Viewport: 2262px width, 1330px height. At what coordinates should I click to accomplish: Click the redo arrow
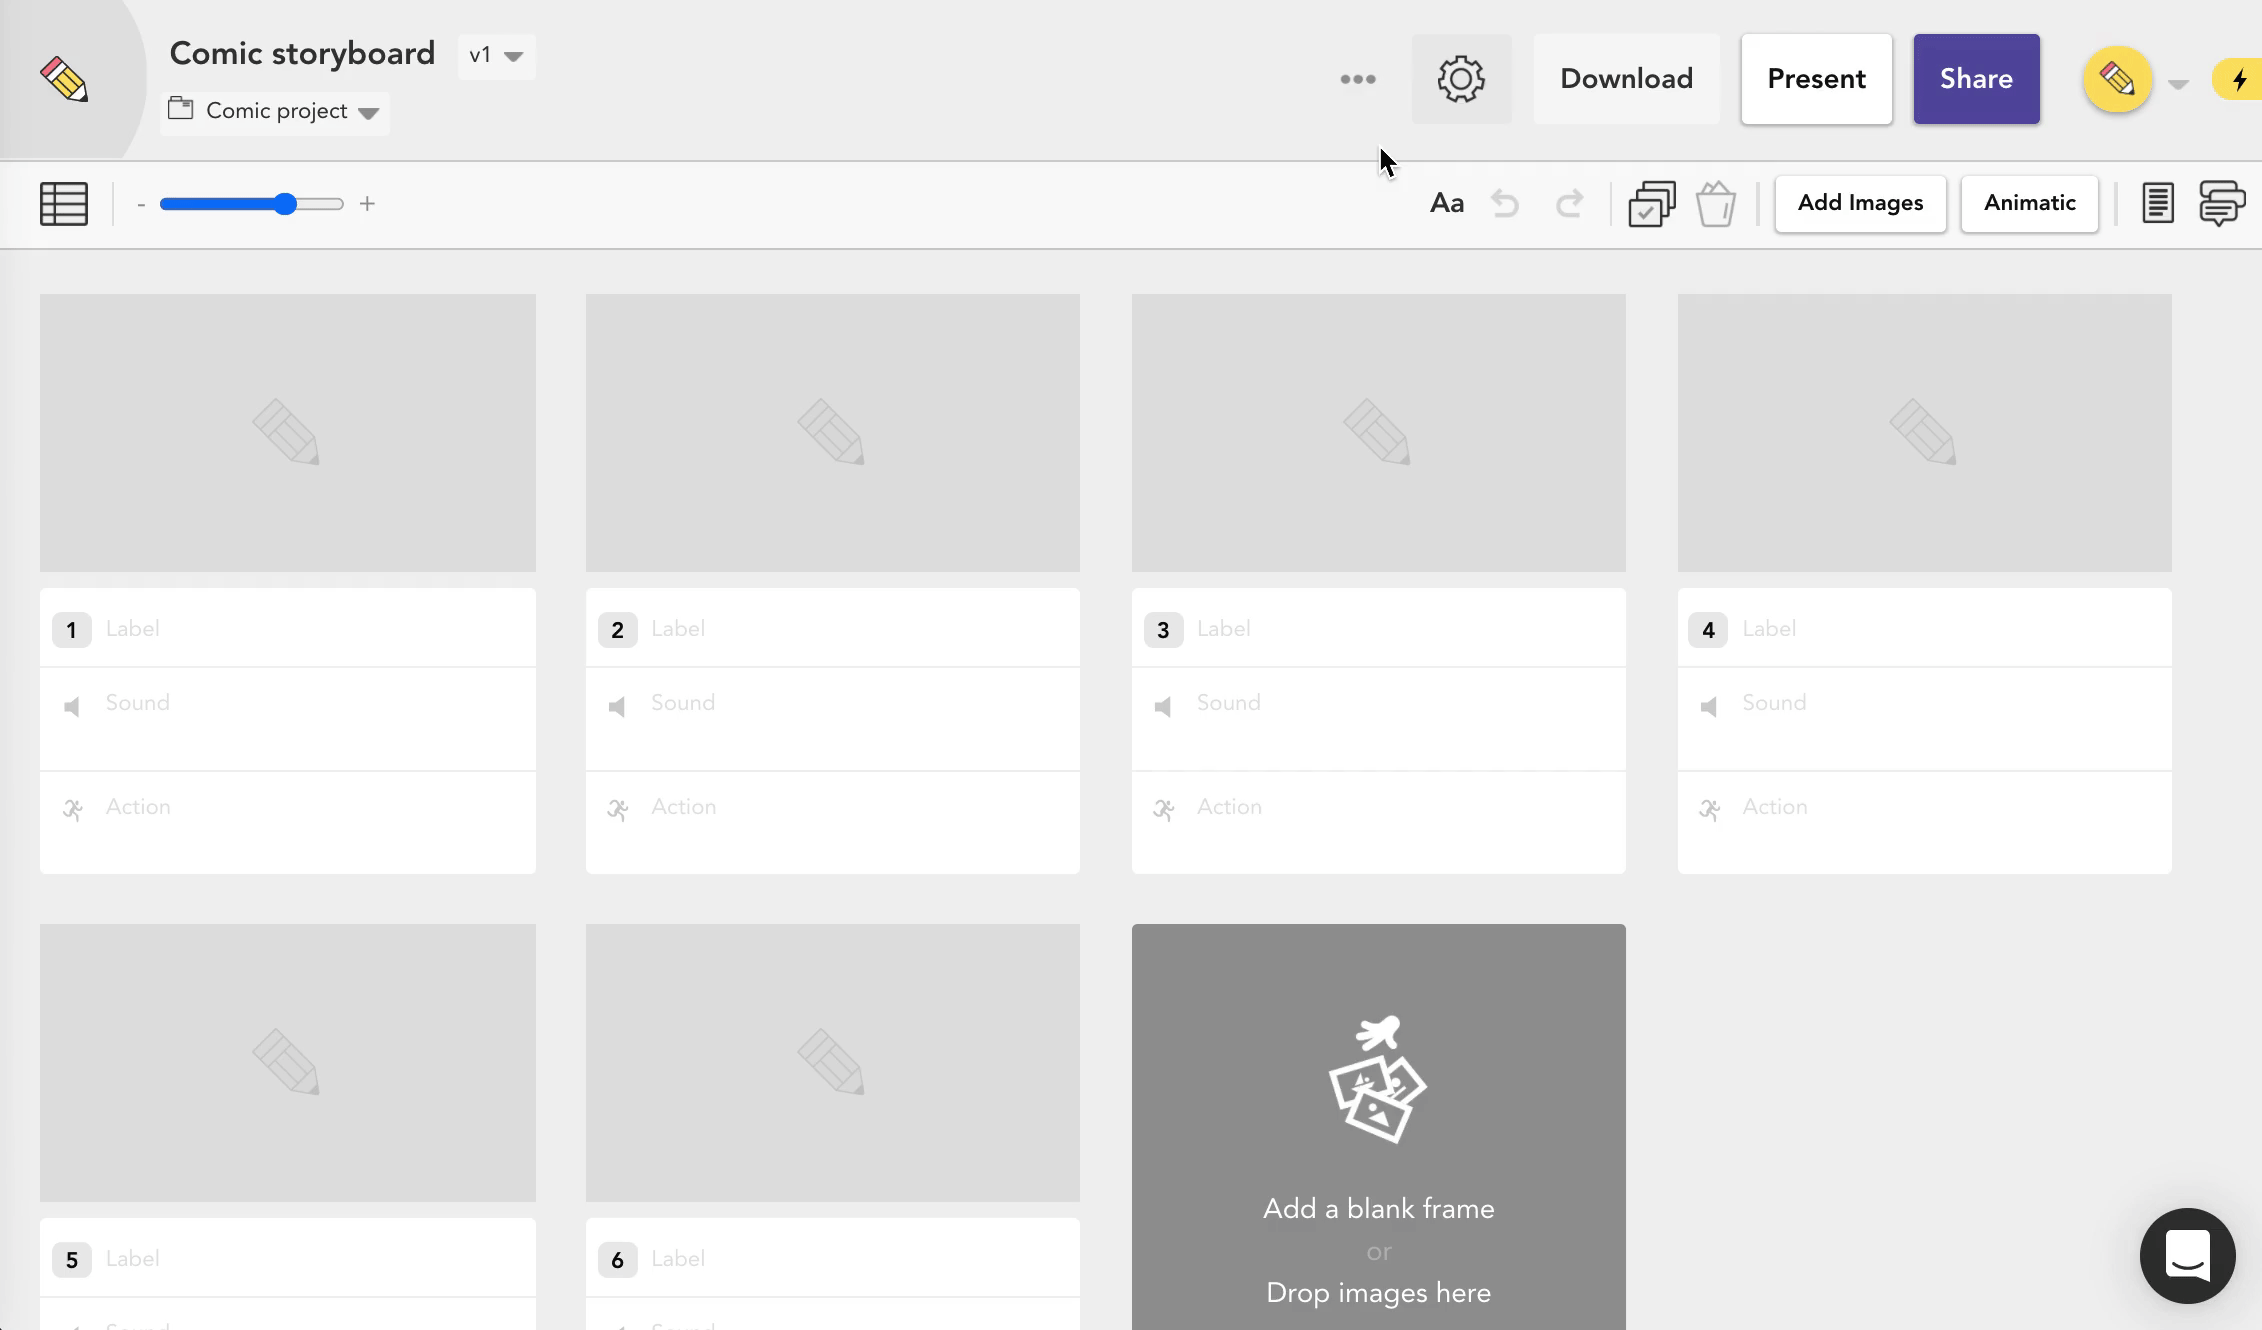(1569, 204)
